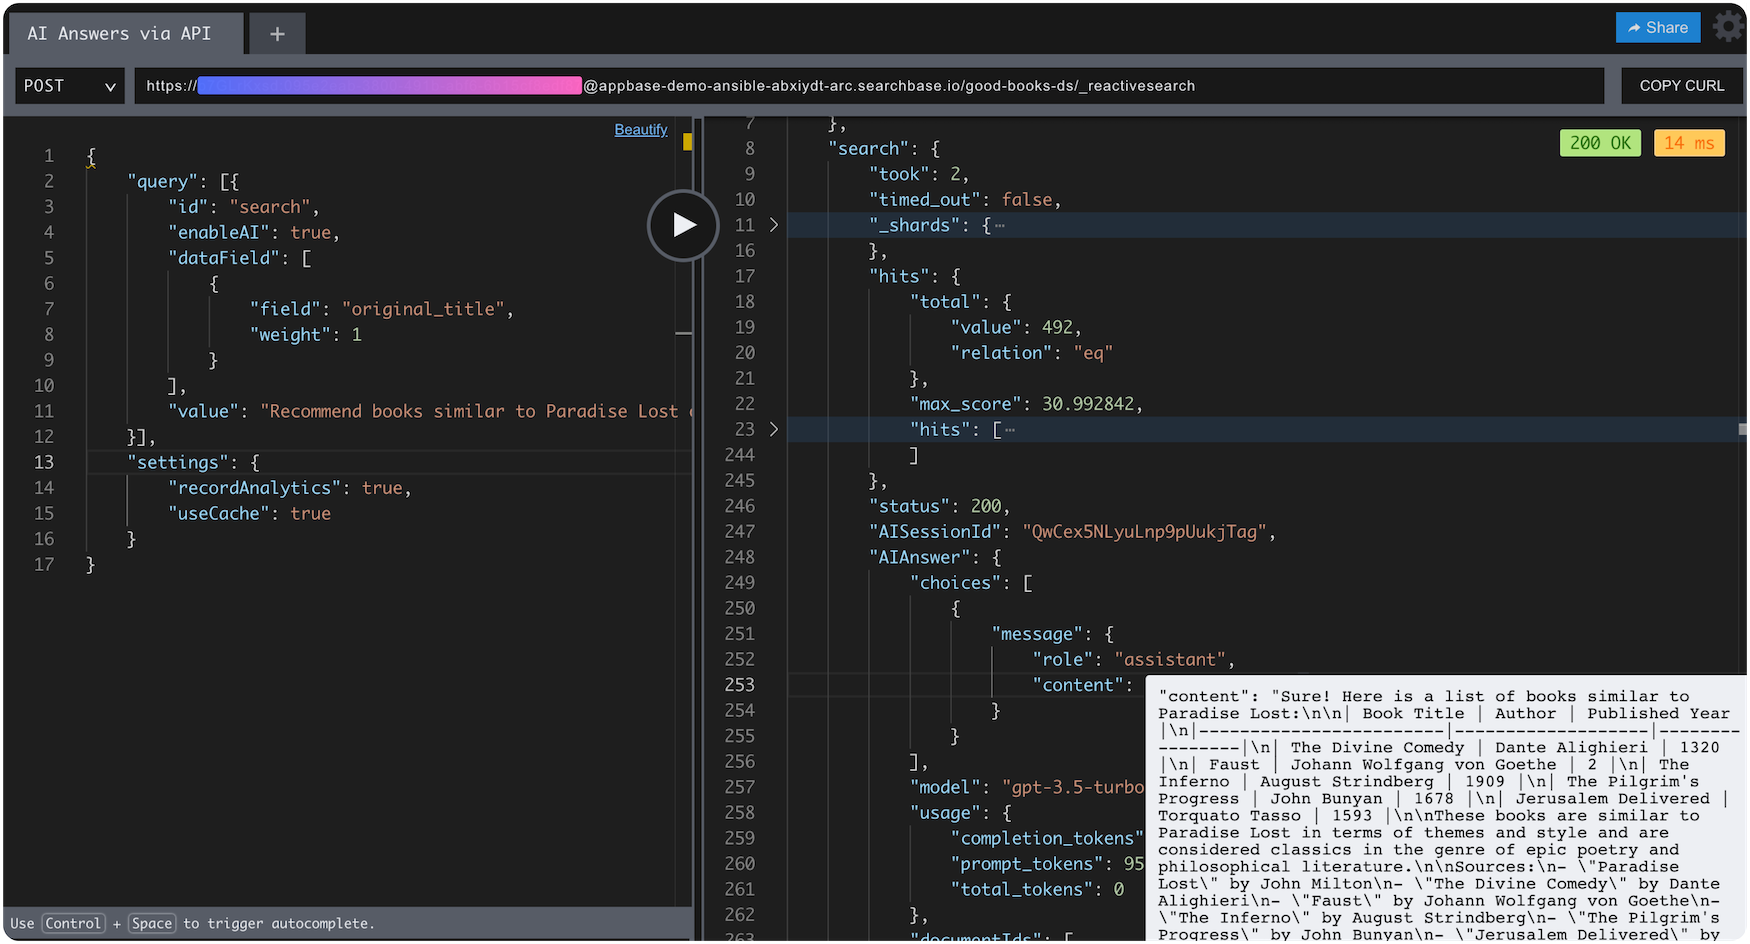Select the AI Answers via API tab

tap(124, 33)
